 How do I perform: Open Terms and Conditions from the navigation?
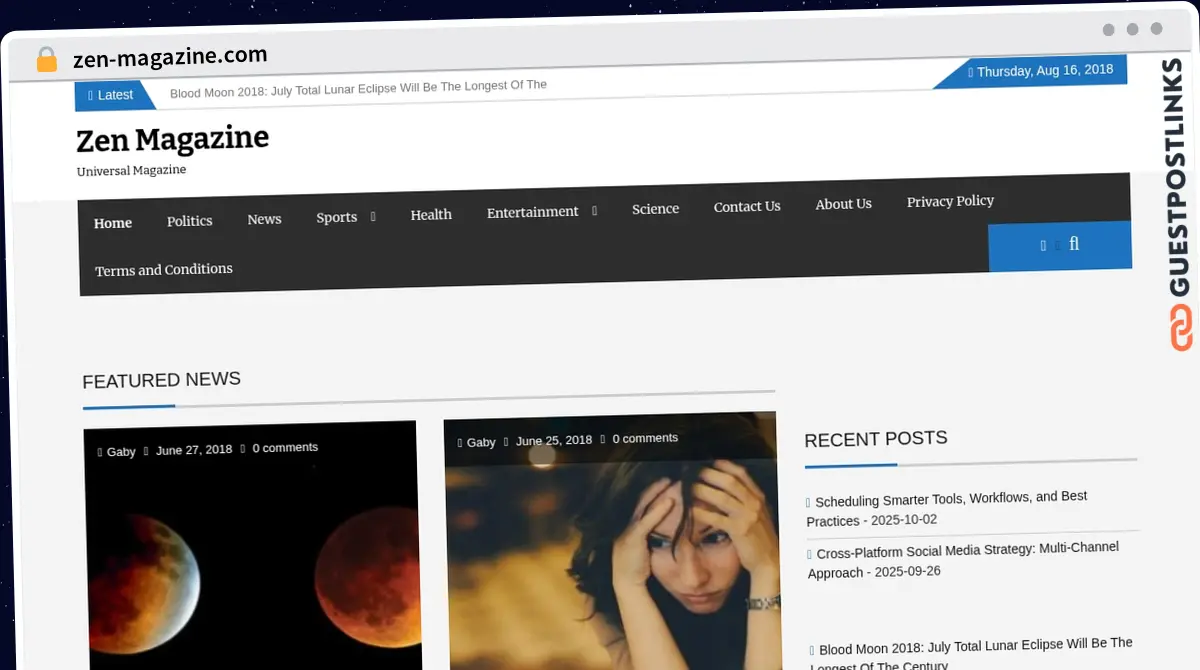tap(163, 269)
